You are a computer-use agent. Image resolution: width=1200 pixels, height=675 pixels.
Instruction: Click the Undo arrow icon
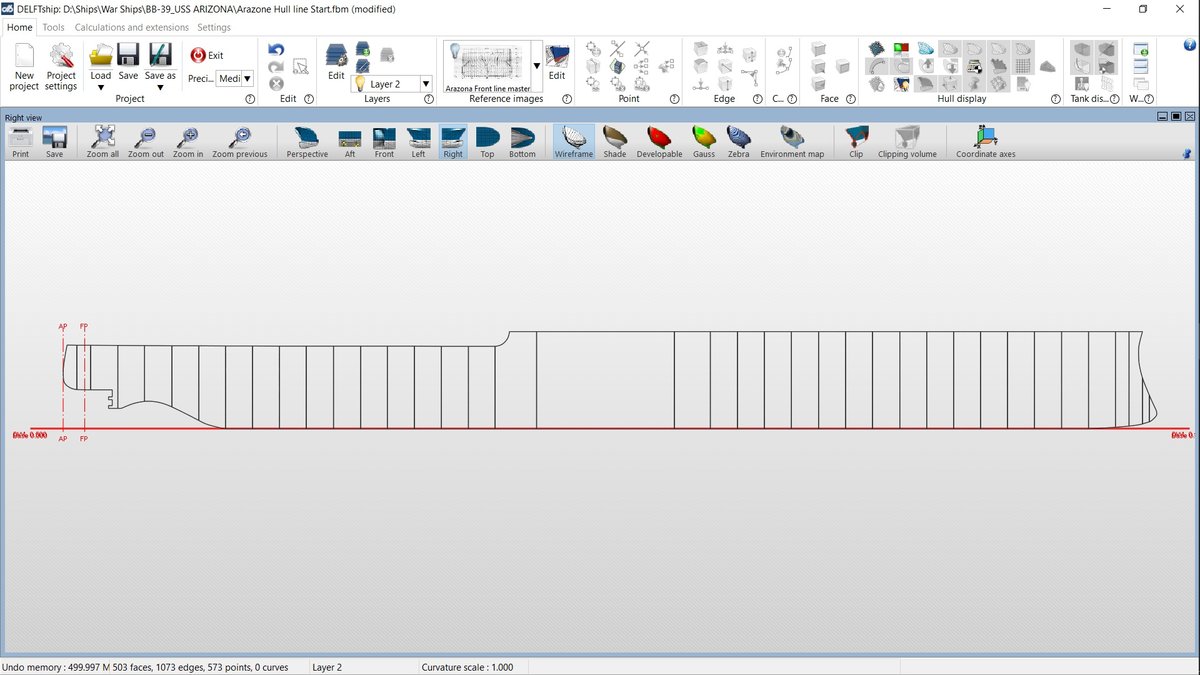[277, 50]
